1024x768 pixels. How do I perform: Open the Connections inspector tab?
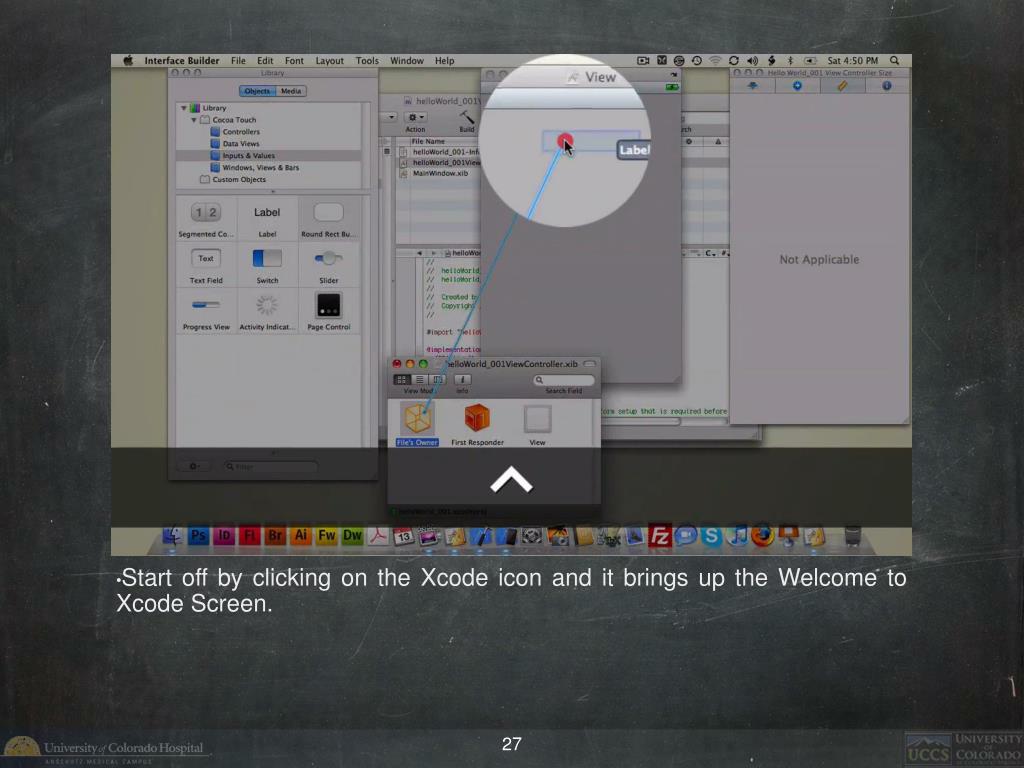coord(797,86)
